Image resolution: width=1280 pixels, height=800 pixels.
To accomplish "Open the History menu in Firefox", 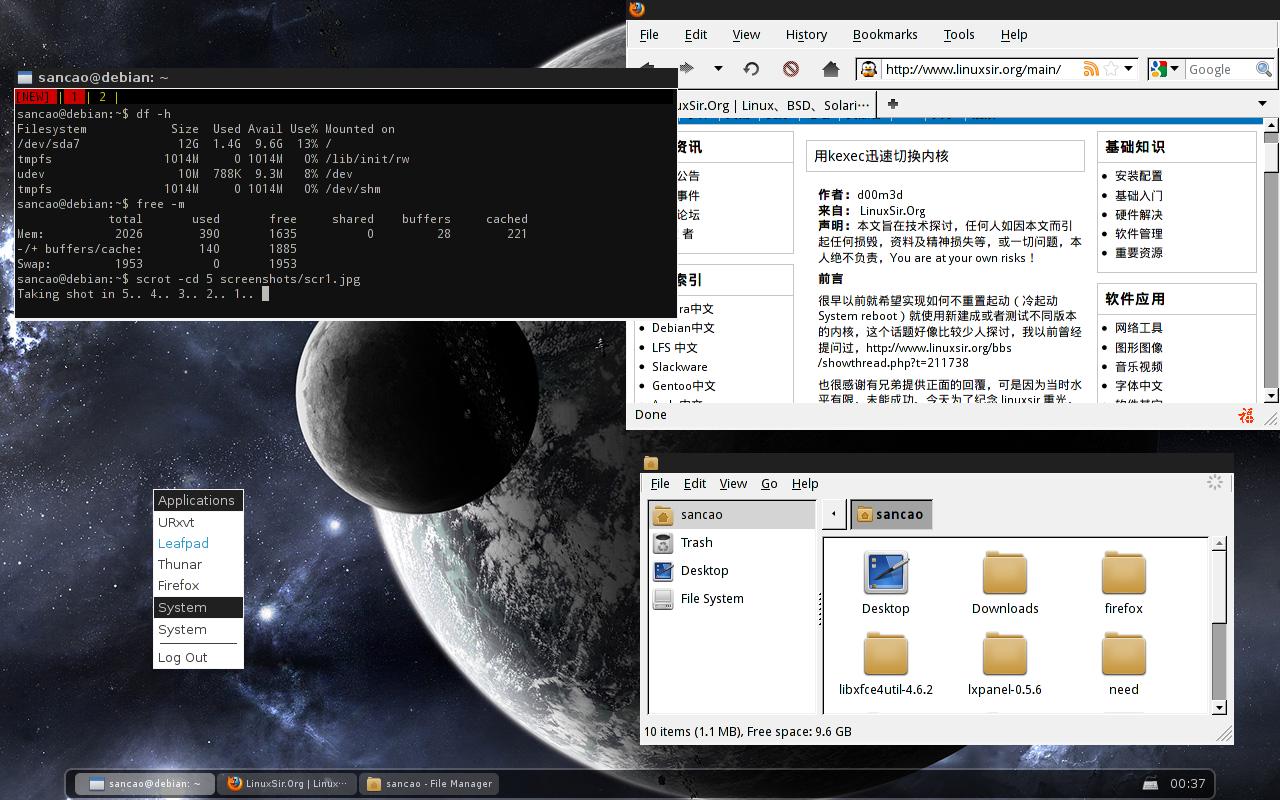I will (x=806, y=34).
